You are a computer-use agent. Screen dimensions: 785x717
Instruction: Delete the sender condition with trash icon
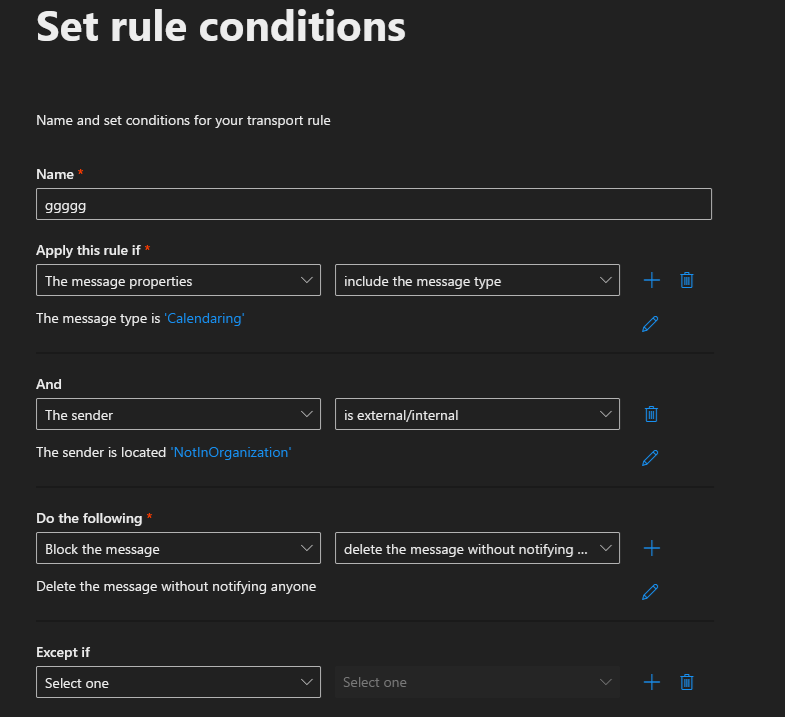(x=651, y=414)
